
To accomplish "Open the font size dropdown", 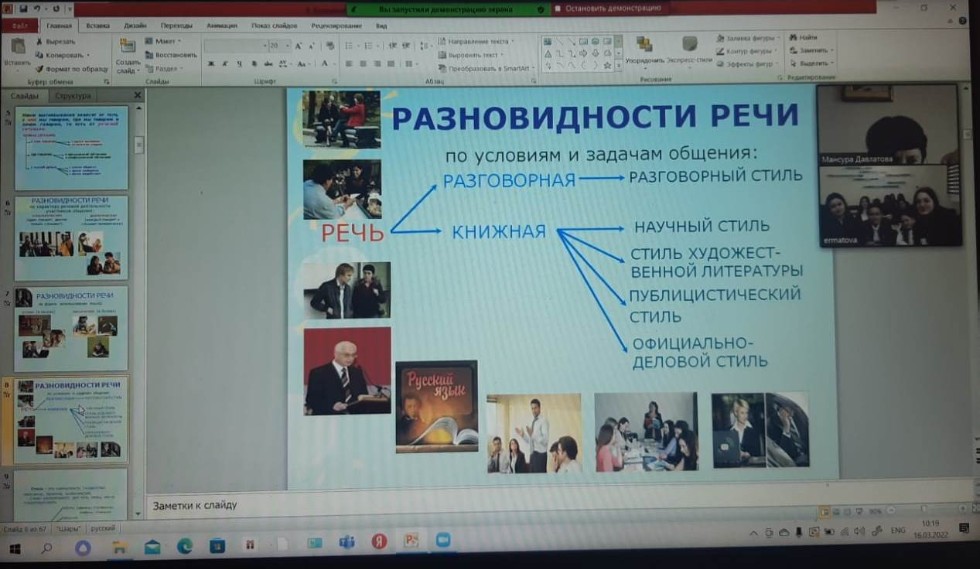I will tap(287, 45).
